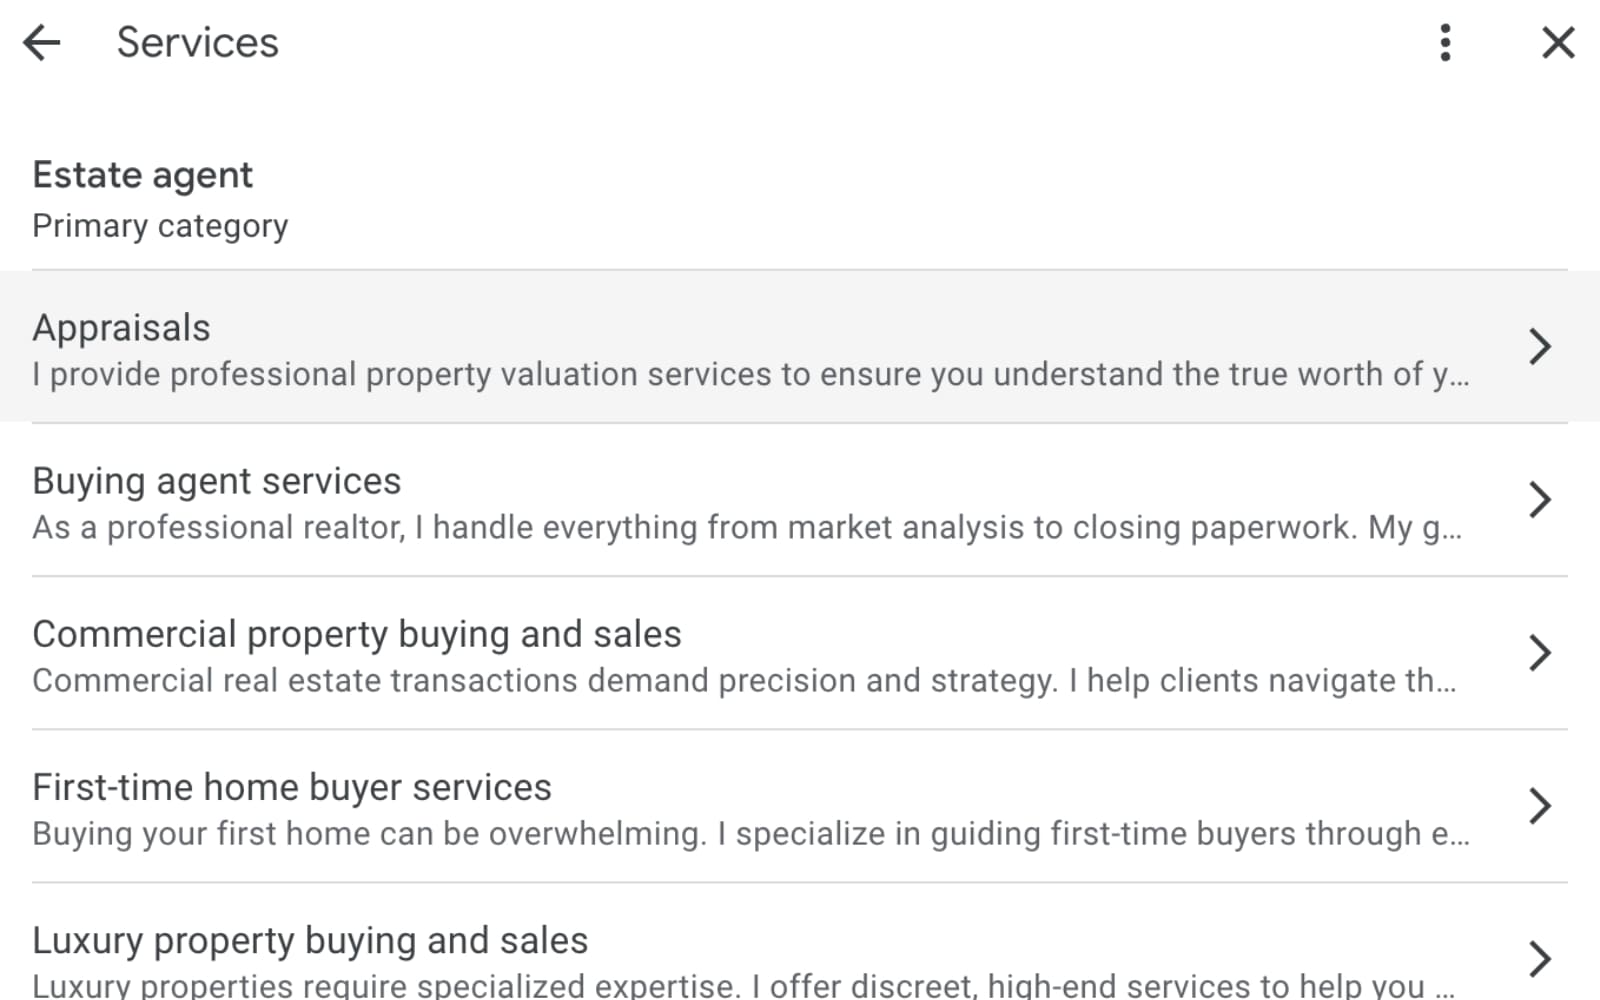Click the Services page title
The width and height of the screenshot is (1600, 1000).
198,43
